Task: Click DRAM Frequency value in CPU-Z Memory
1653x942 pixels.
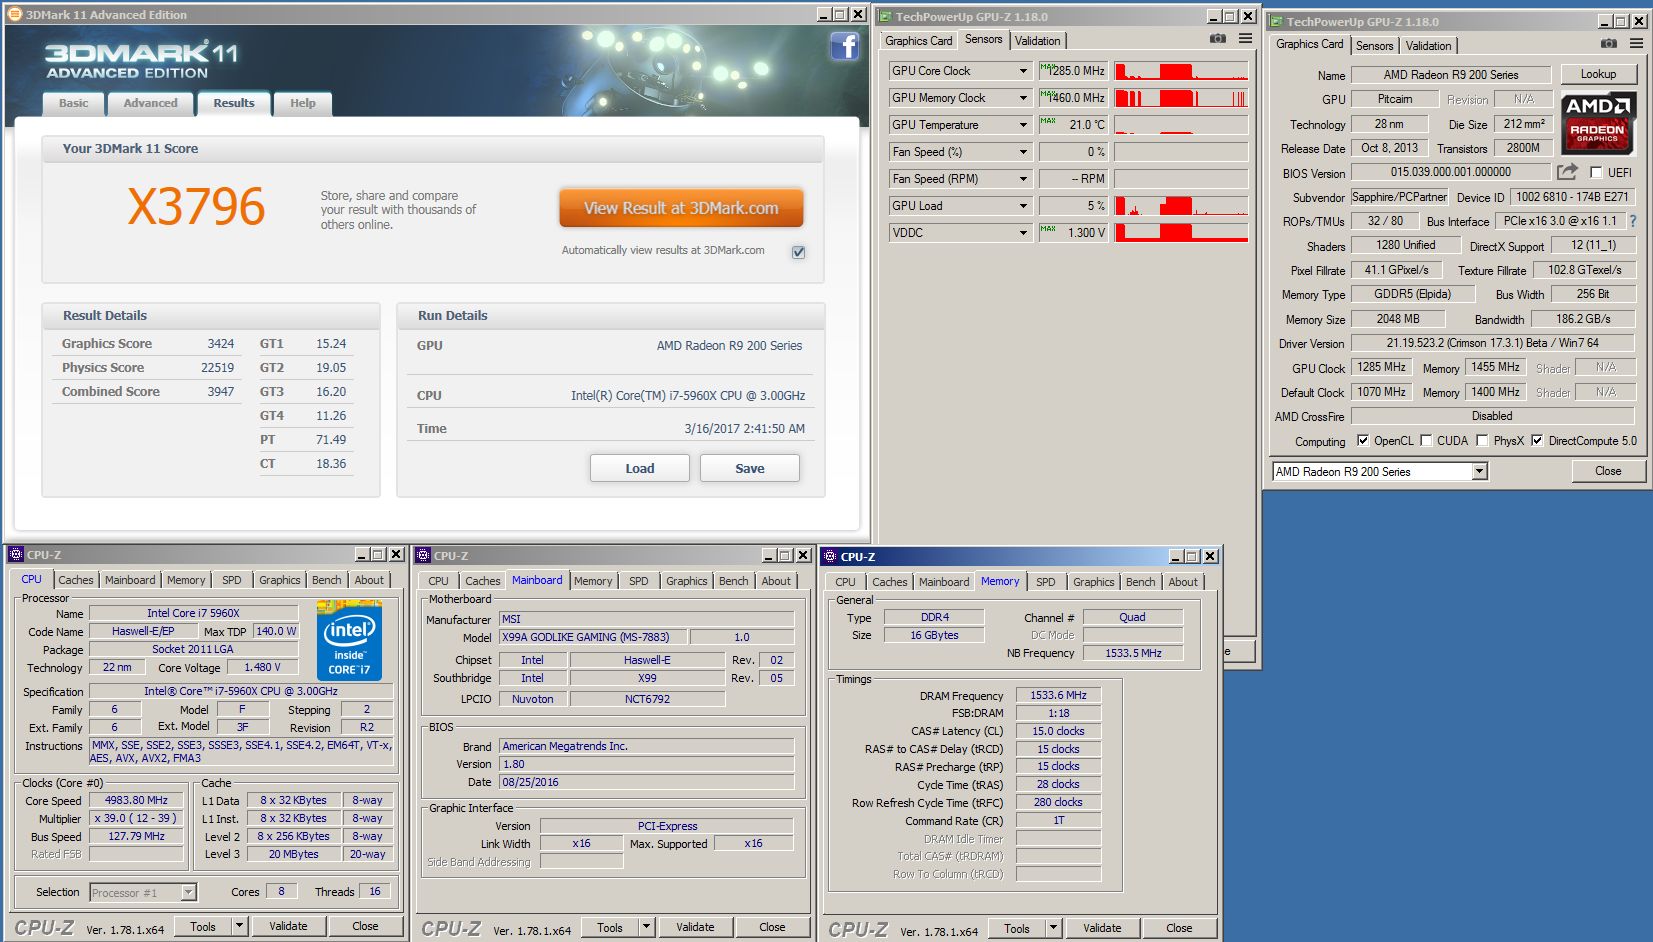Action: click(1058, 695)
